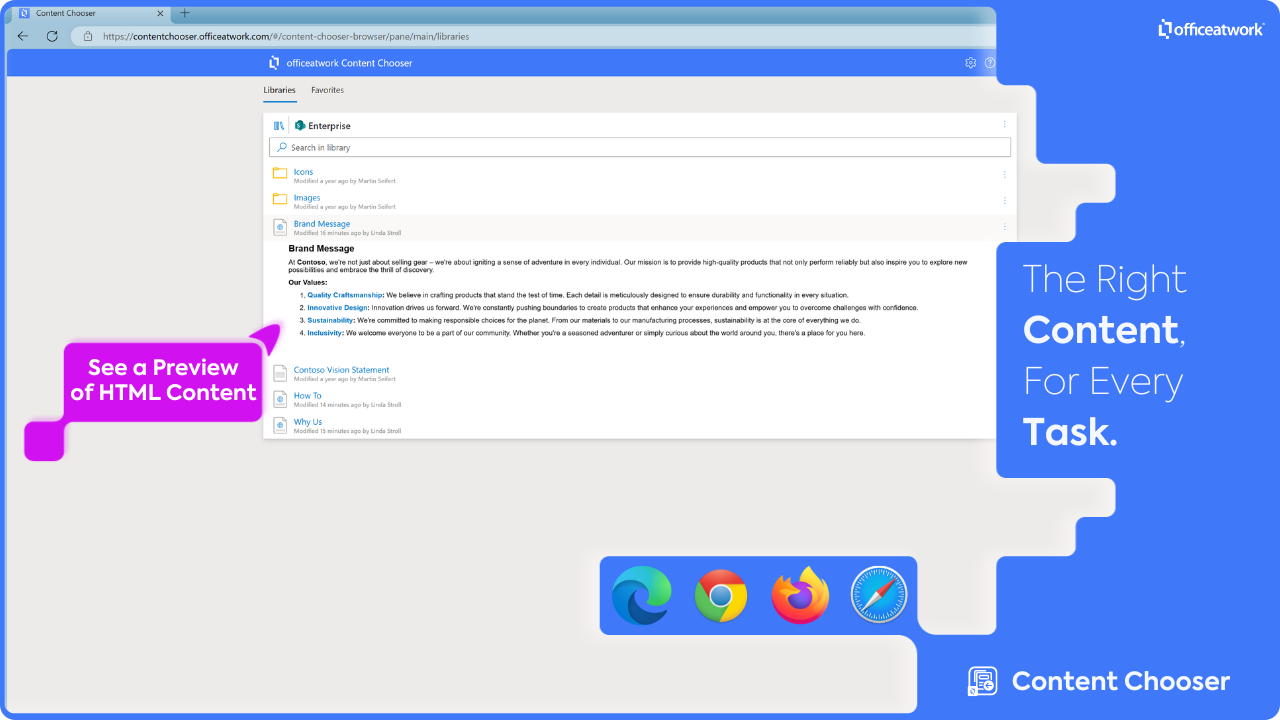Viewport: 1280px width, 720px height.
Task: Click the officeatwork logo in app header
Action: point(274,63)
